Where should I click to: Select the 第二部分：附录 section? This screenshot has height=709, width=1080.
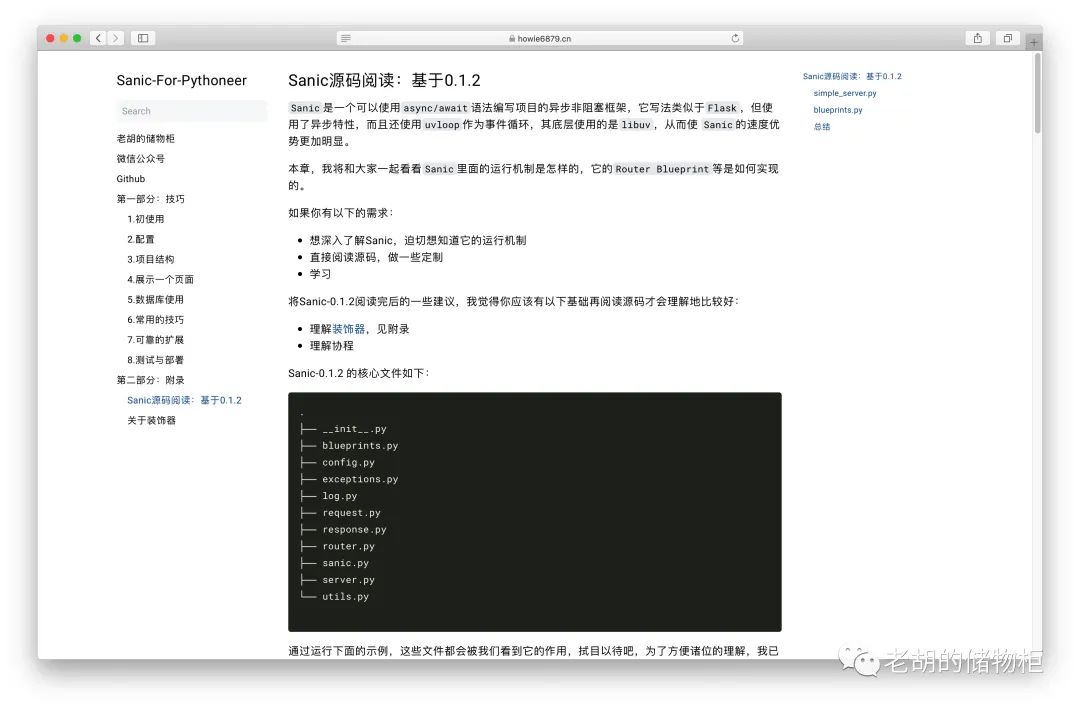[150, 380]
